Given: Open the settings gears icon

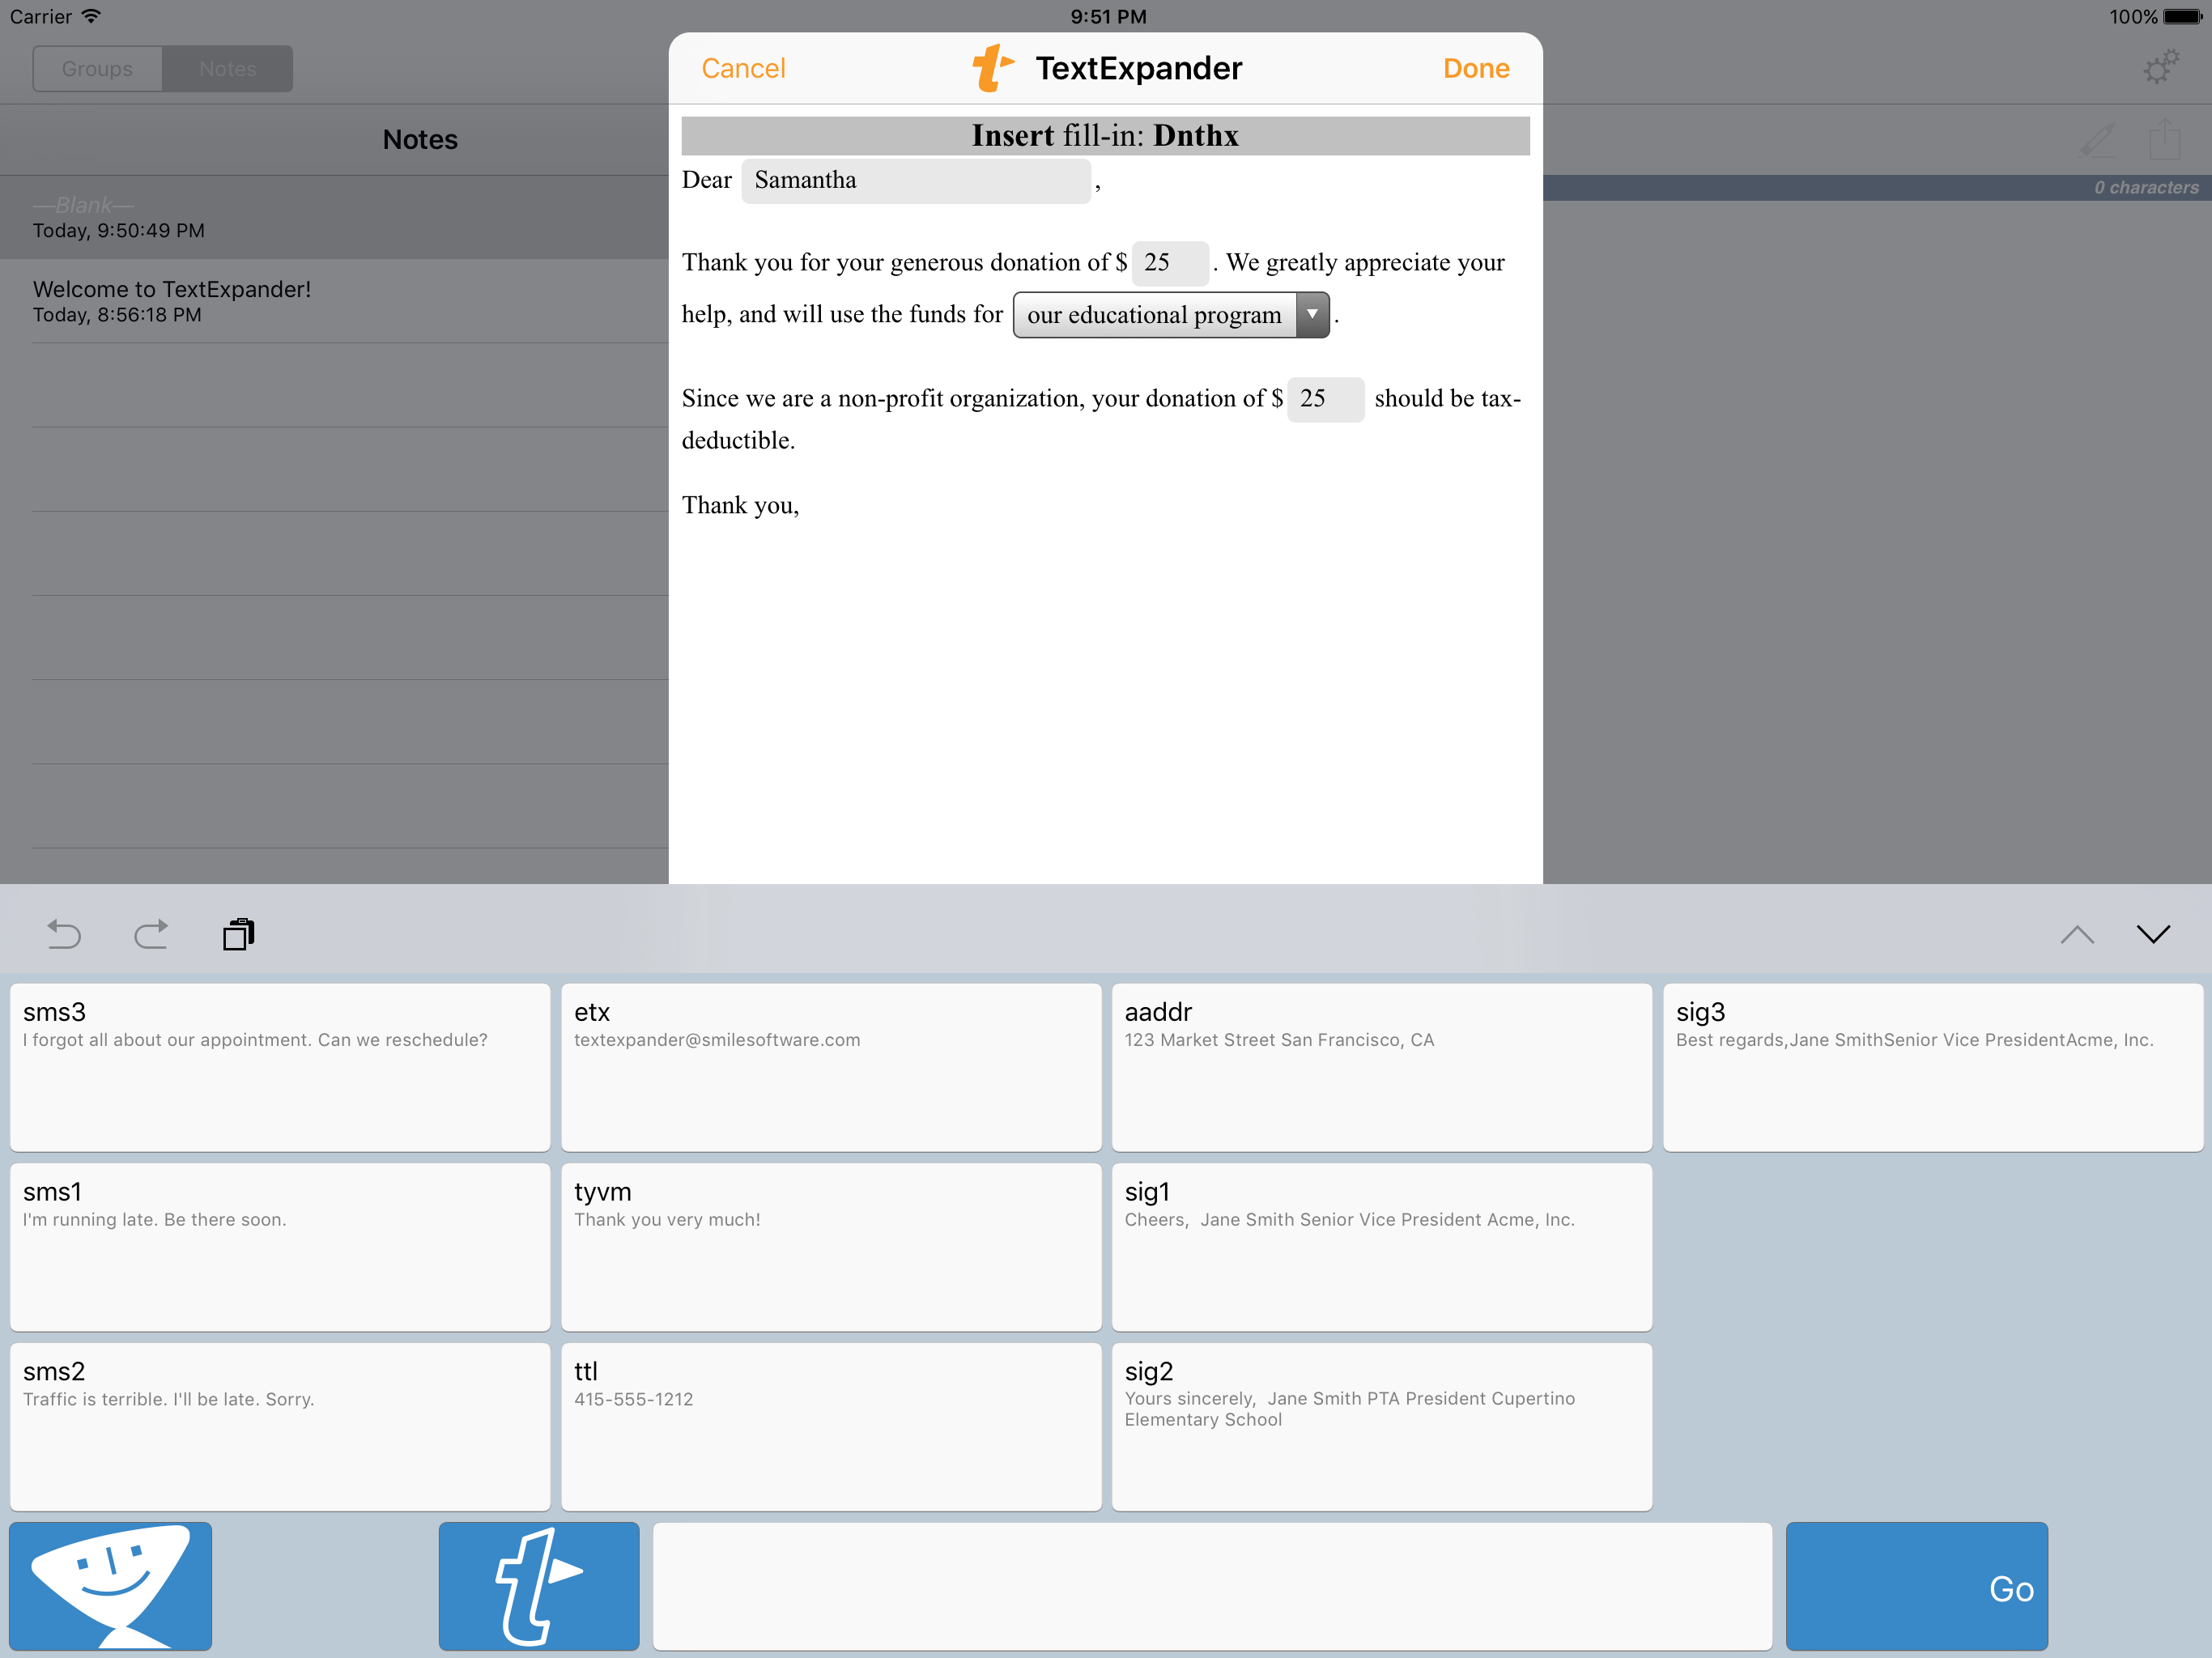Looking at the screenshot, I should [x=2160, y=68].
